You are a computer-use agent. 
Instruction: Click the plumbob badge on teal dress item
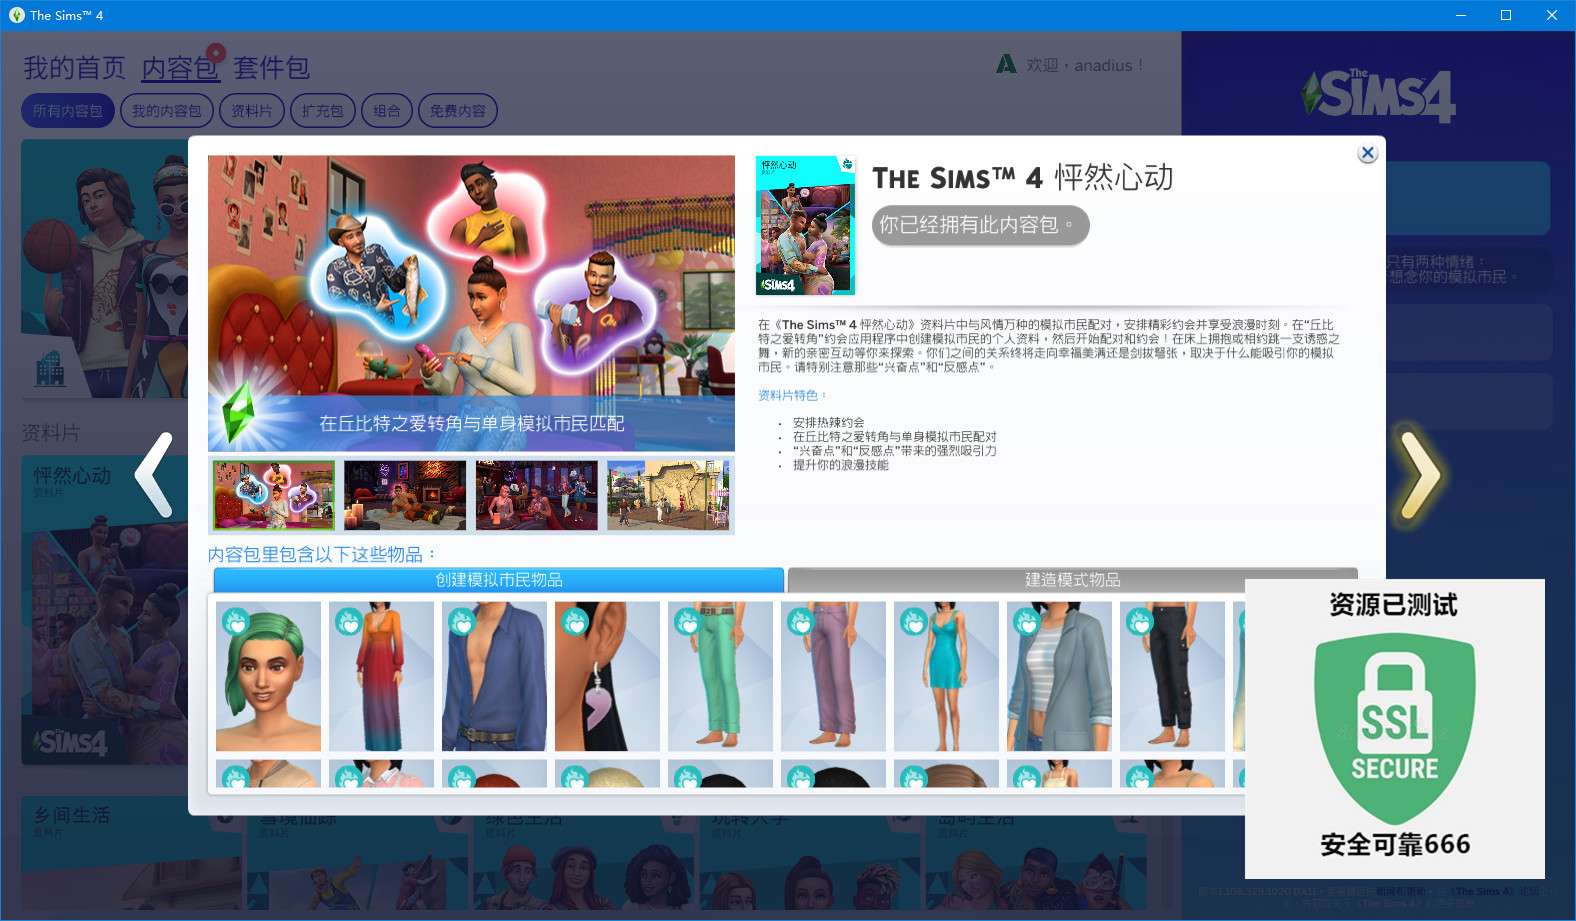(x=914, y=622)
